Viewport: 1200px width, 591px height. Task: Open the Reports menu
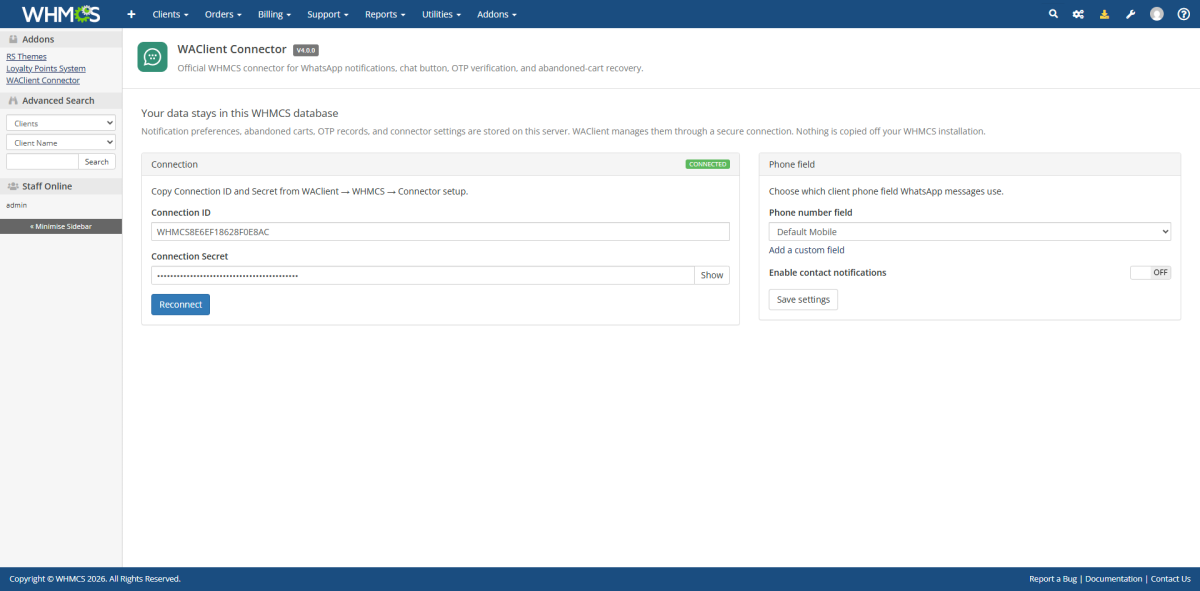(385, 15)
